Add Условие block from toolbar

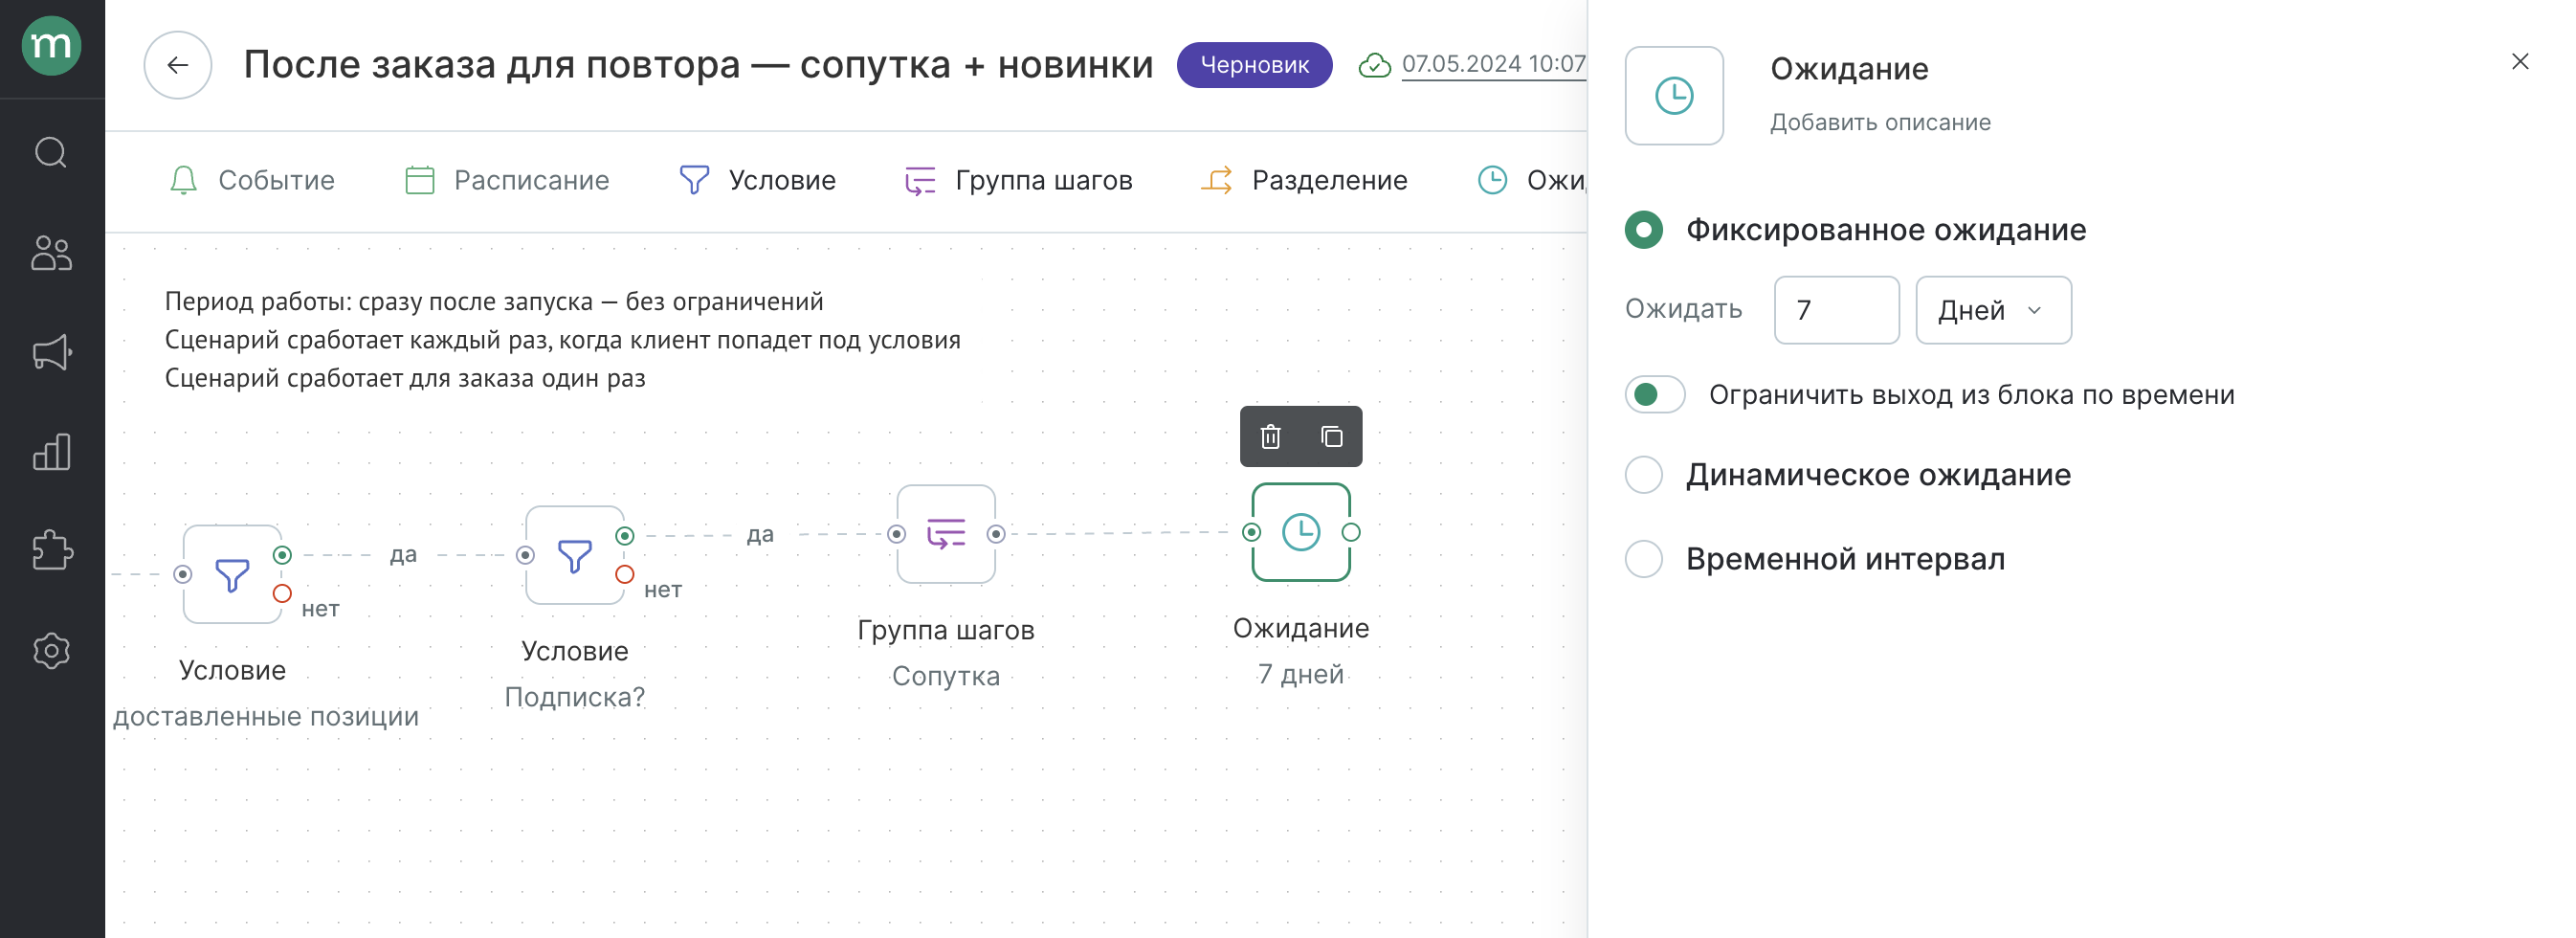tap(758, 180)
